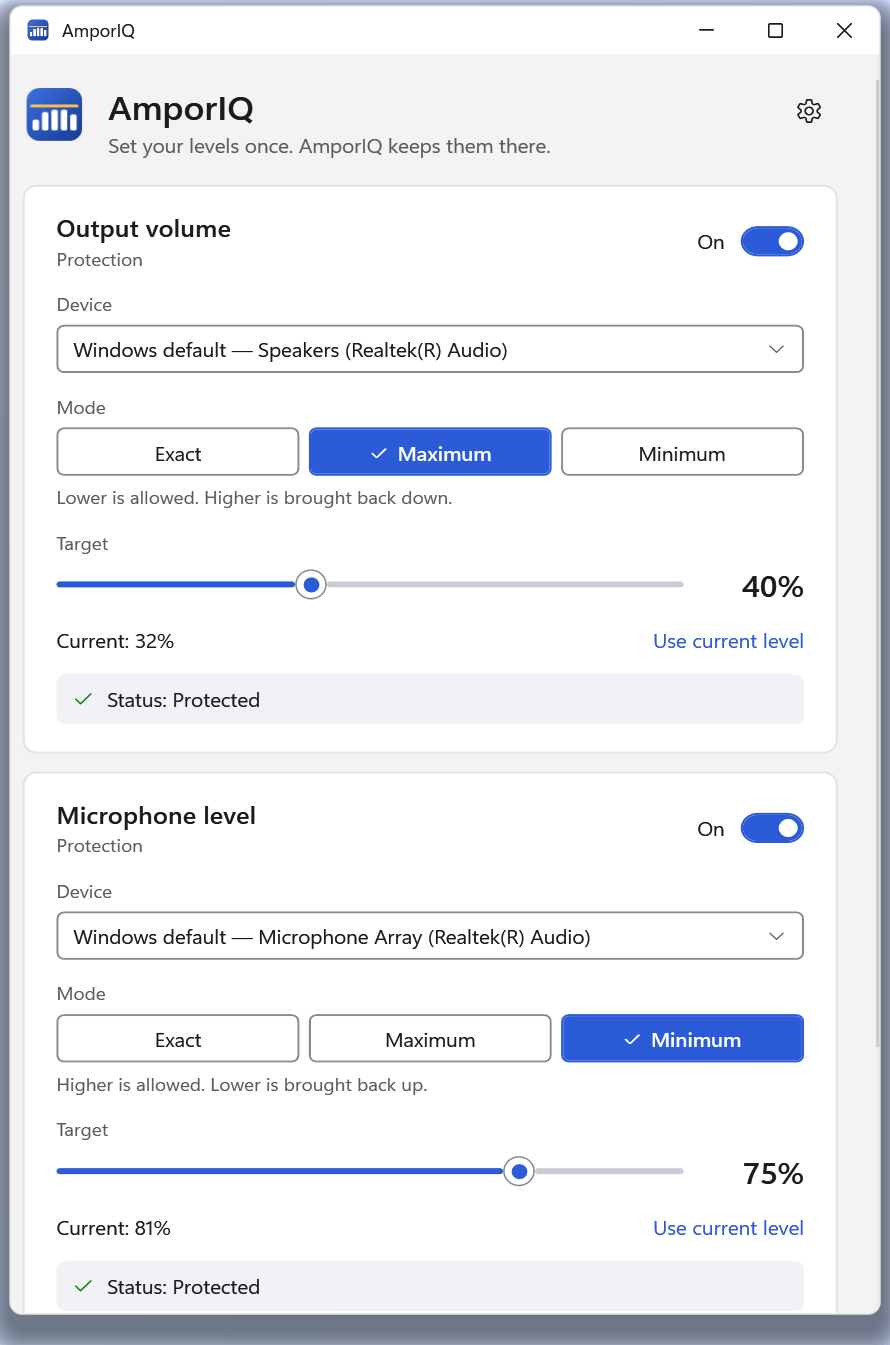This screenshot has width=890, height=1345.
Task: Click the Microphone level heading
Action: pyautogui.click(x=156, y=816)
